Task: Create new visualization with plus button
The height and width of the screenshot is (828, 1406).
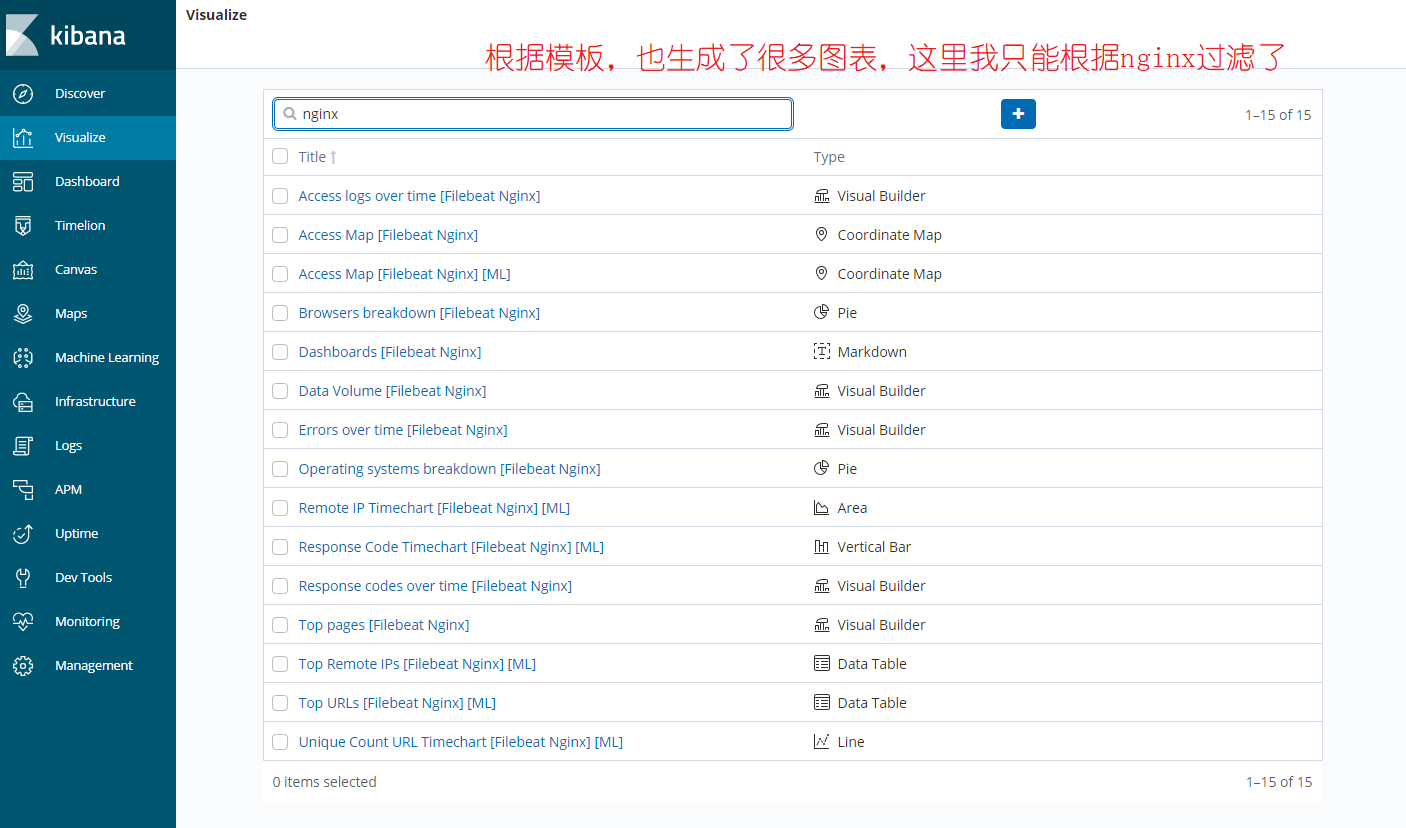Action: [1018, 114]
